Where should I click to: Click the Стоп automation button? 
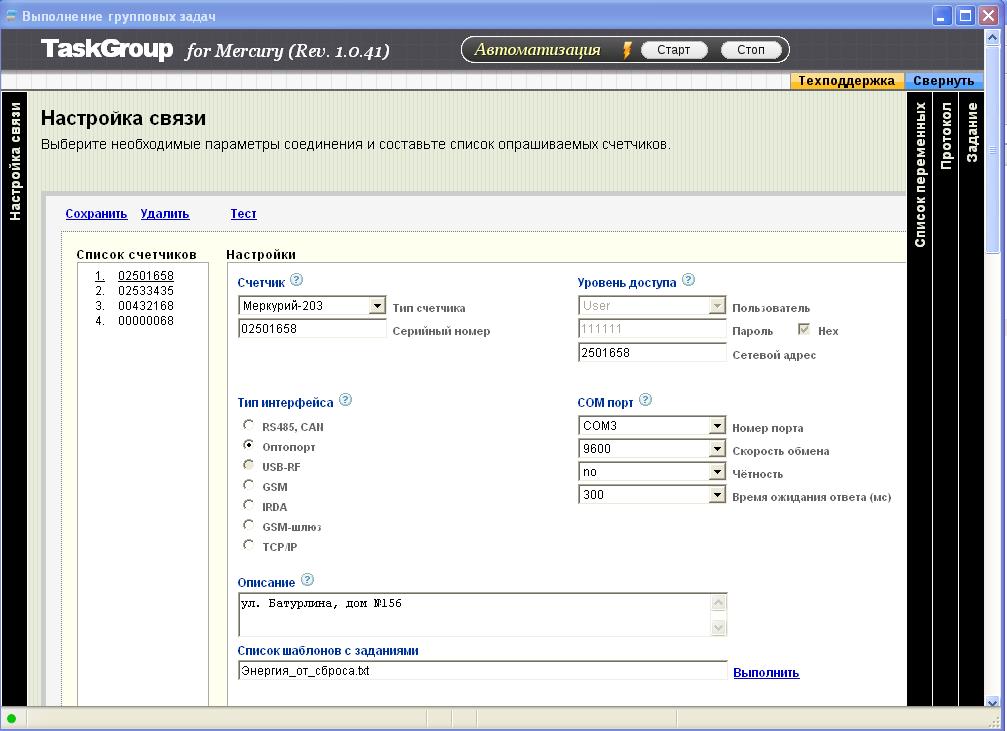[750, 50]
